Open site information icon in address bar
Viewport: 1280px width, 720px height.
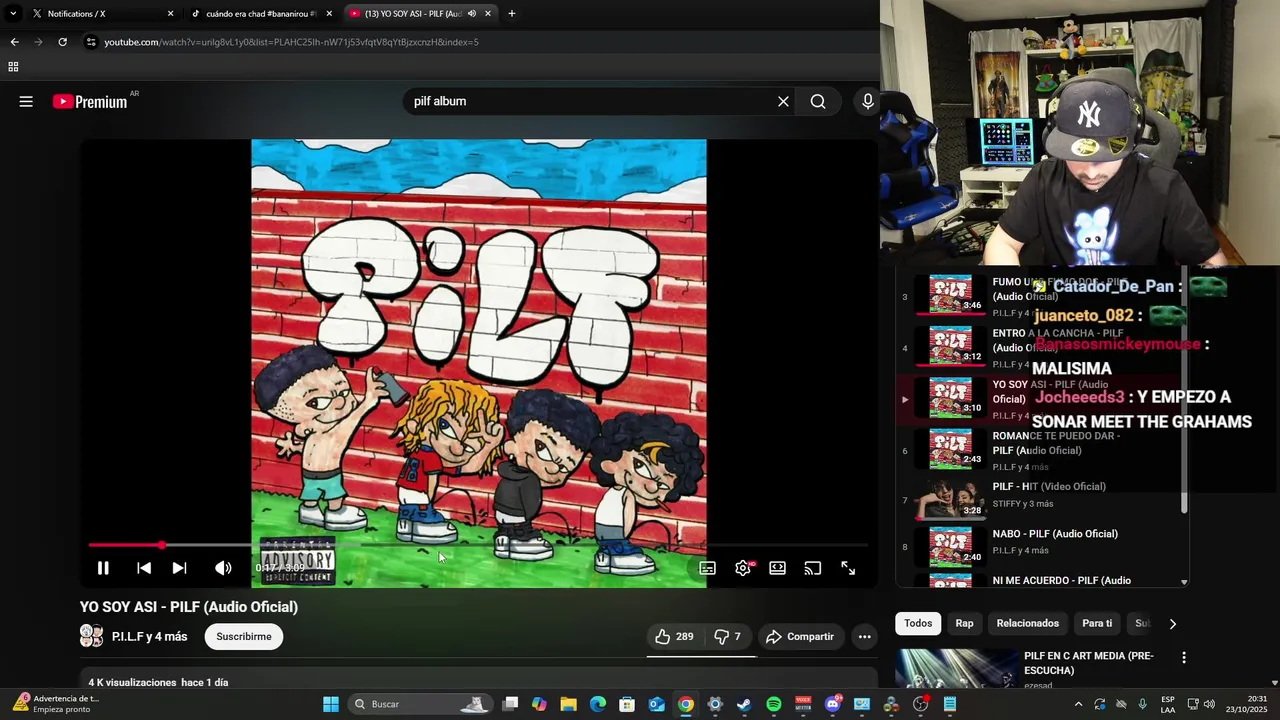point(91,42)
